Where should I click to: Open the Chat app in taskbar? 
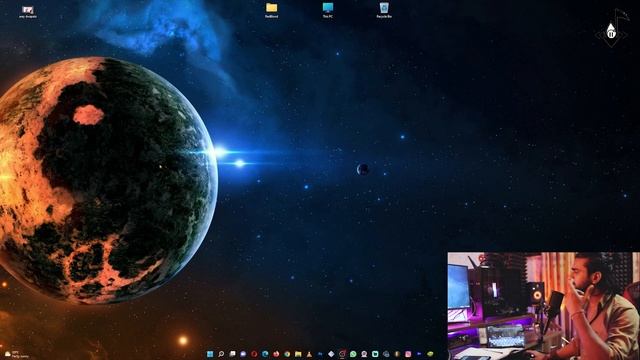tap(243, 354)
